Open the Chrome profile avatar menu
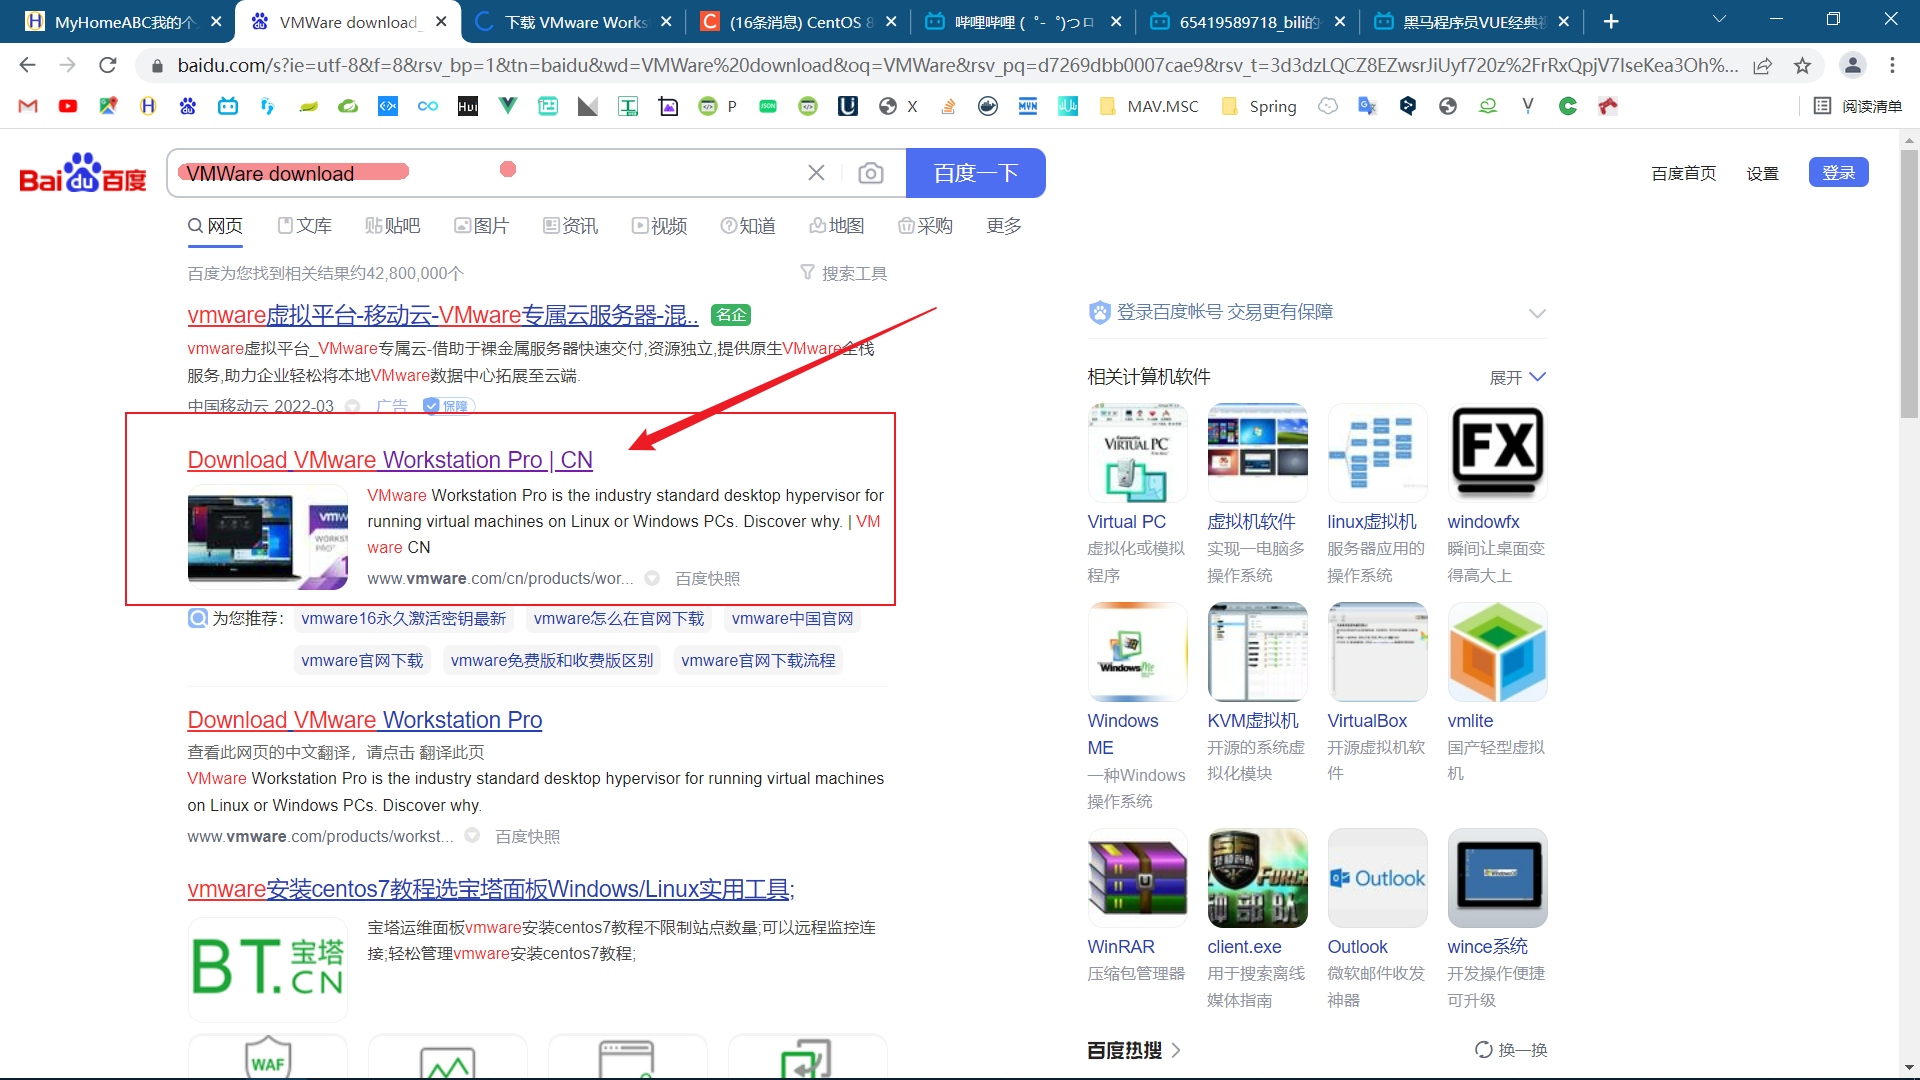The image size is (1920, 1080). tap(1852, 65)
